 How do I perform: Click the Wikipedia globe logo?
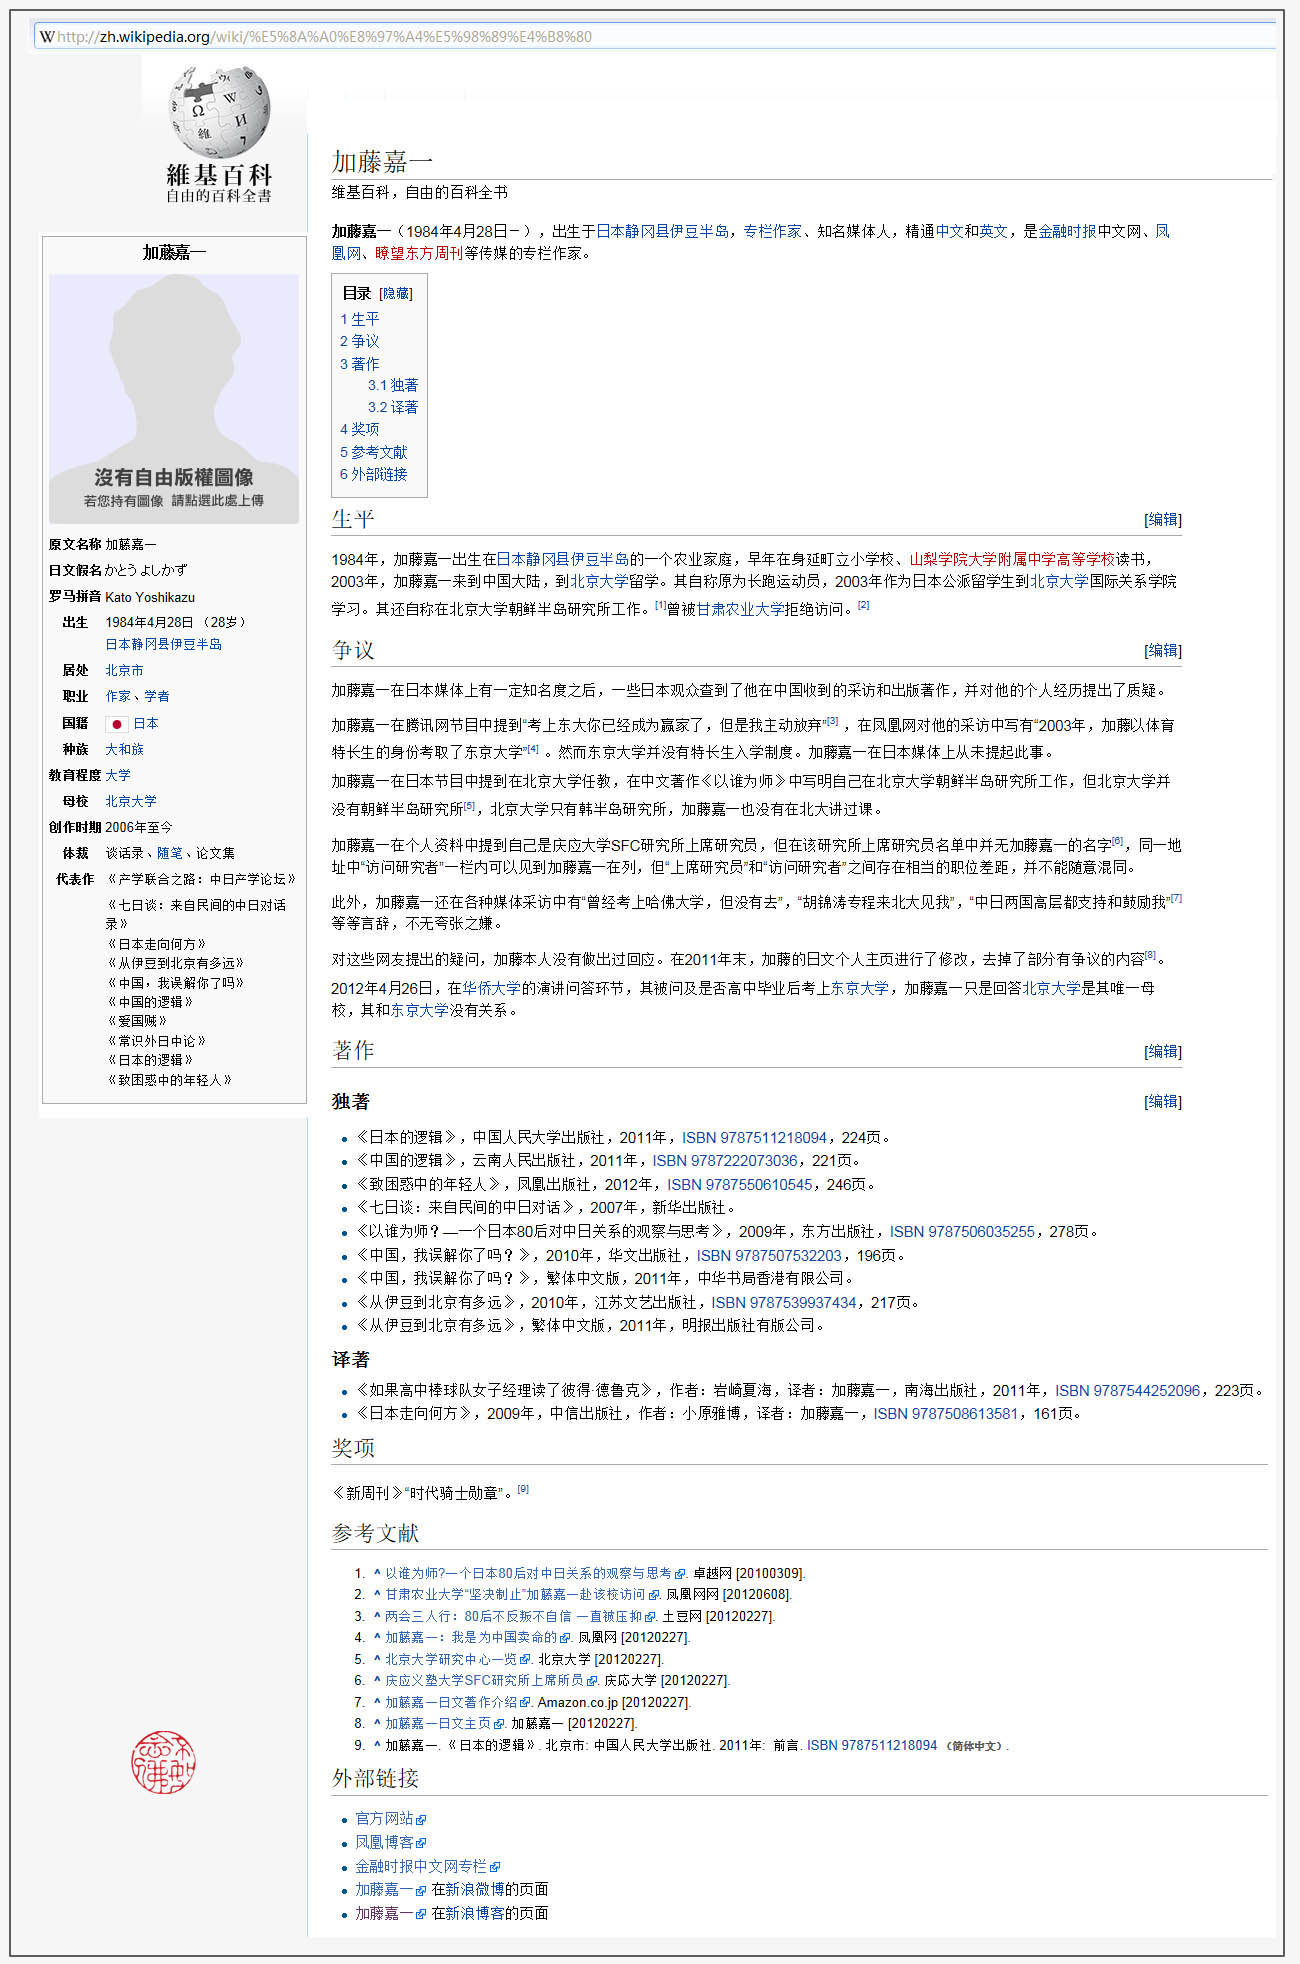(x=219, y=112)
